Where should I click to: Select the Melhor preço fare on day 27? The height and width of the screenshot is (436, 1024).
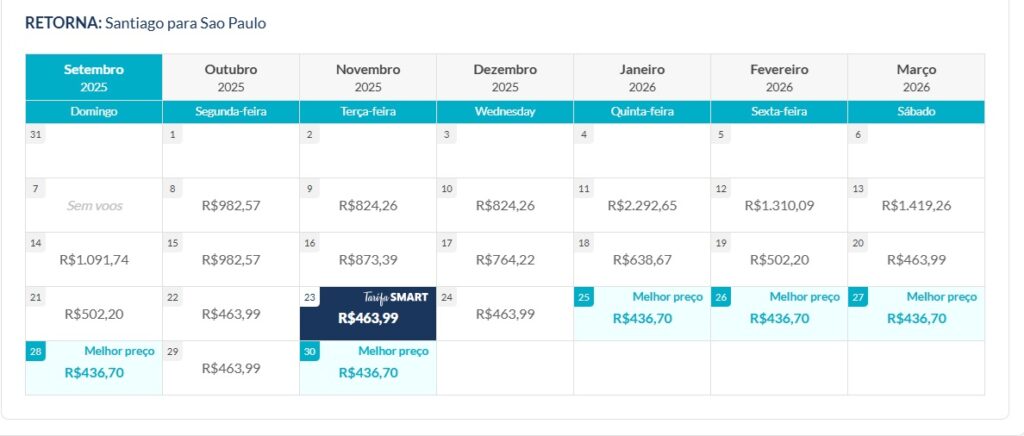tap(916, 314)
